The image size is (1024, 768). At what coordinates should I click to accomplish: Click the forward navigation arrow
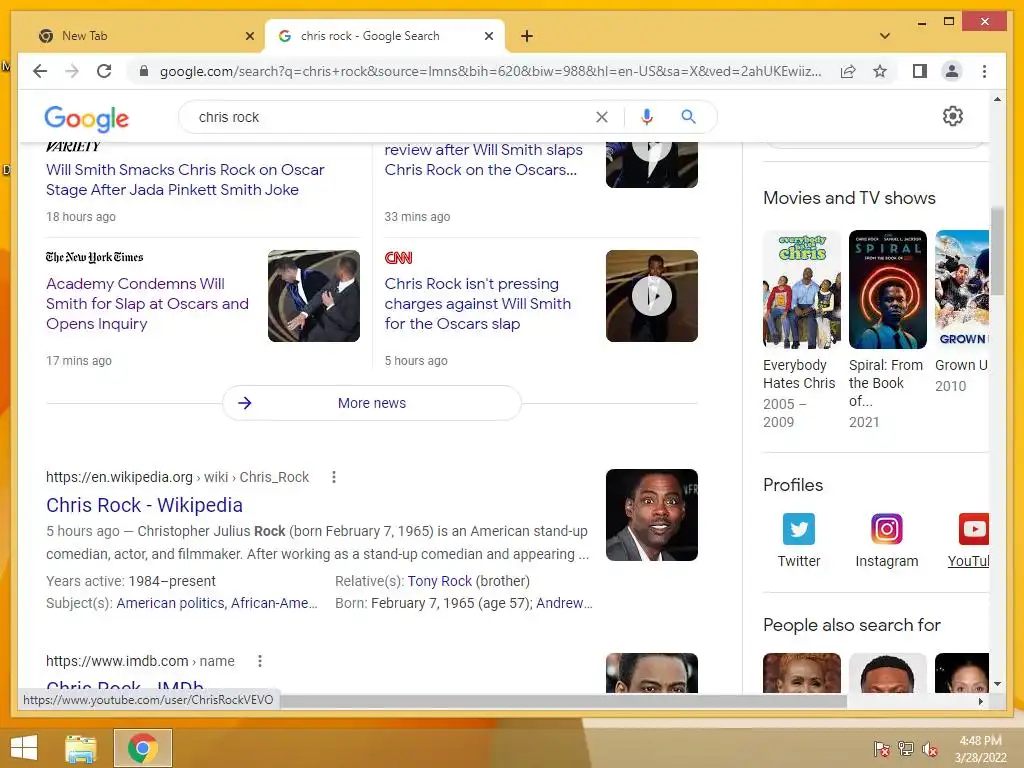pyautogui.click(x=72, y=71)
